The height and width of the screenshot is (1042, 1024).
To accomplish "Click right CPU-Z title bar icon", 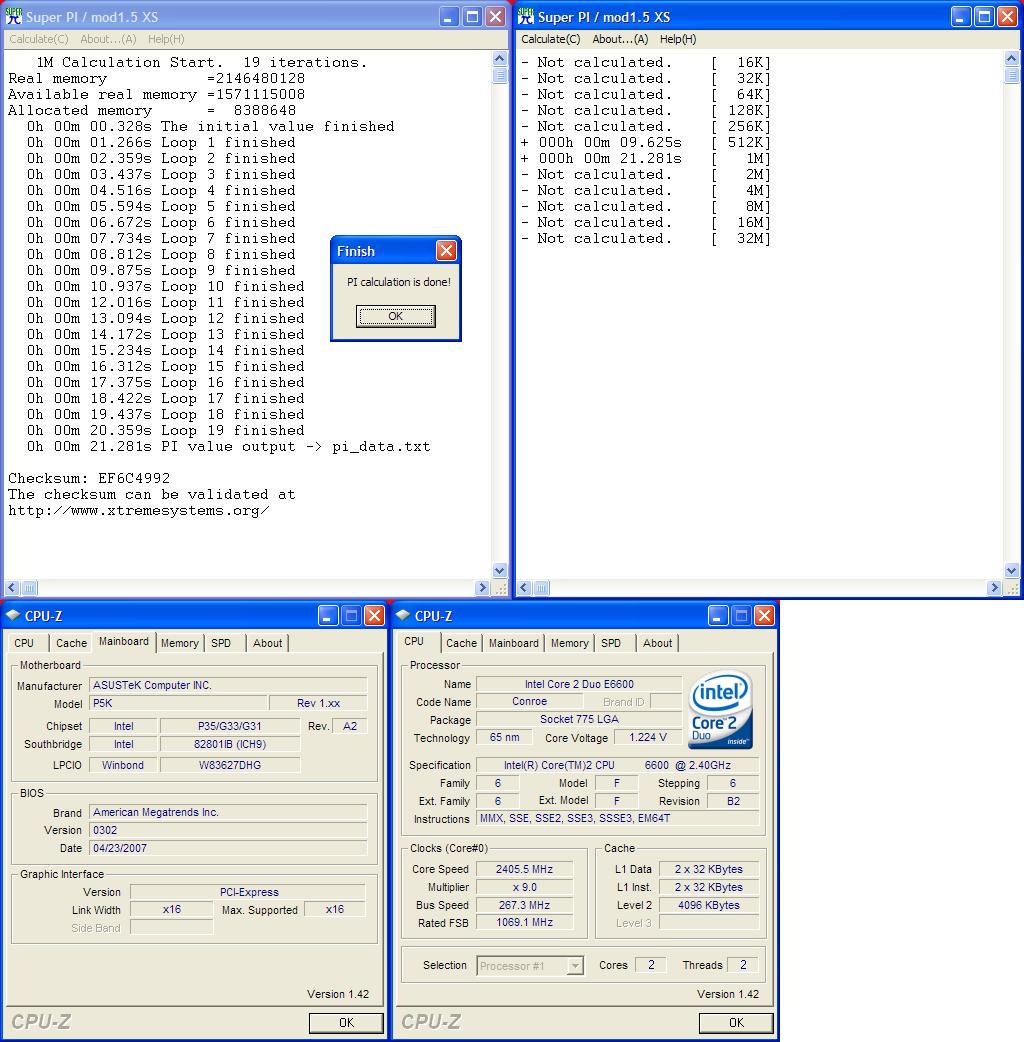I will [x=403, y=615].
